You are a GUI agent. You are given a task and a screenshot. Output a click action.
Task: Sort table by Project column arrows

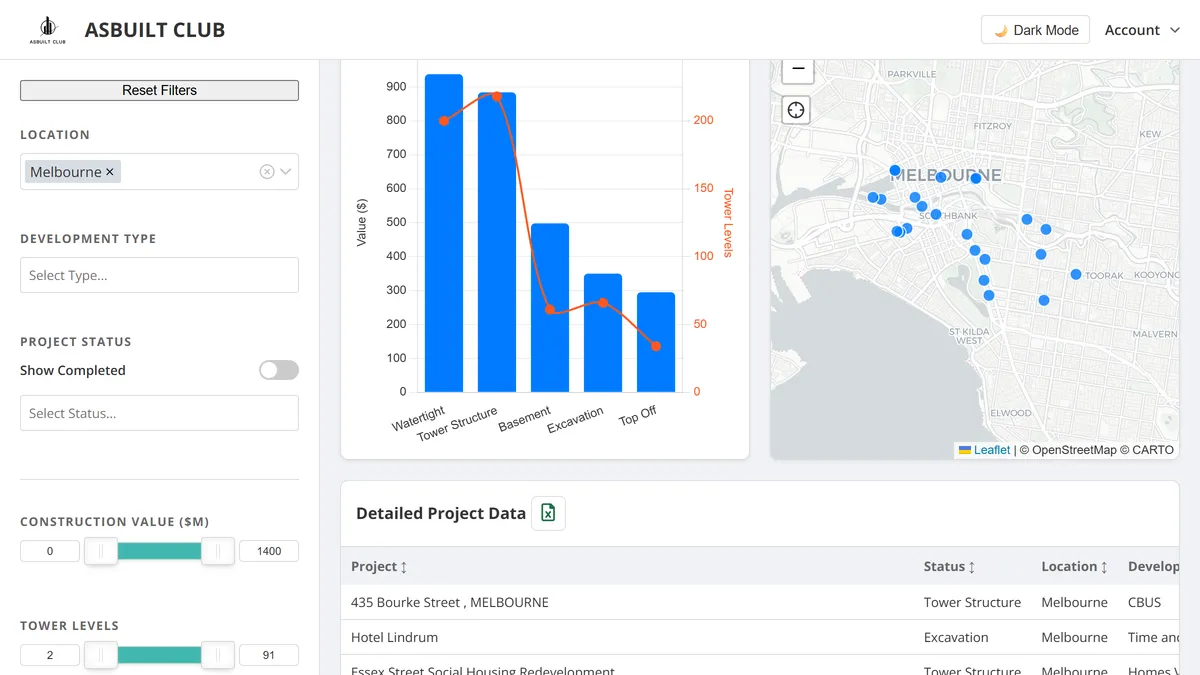click(x=404, y=567)
